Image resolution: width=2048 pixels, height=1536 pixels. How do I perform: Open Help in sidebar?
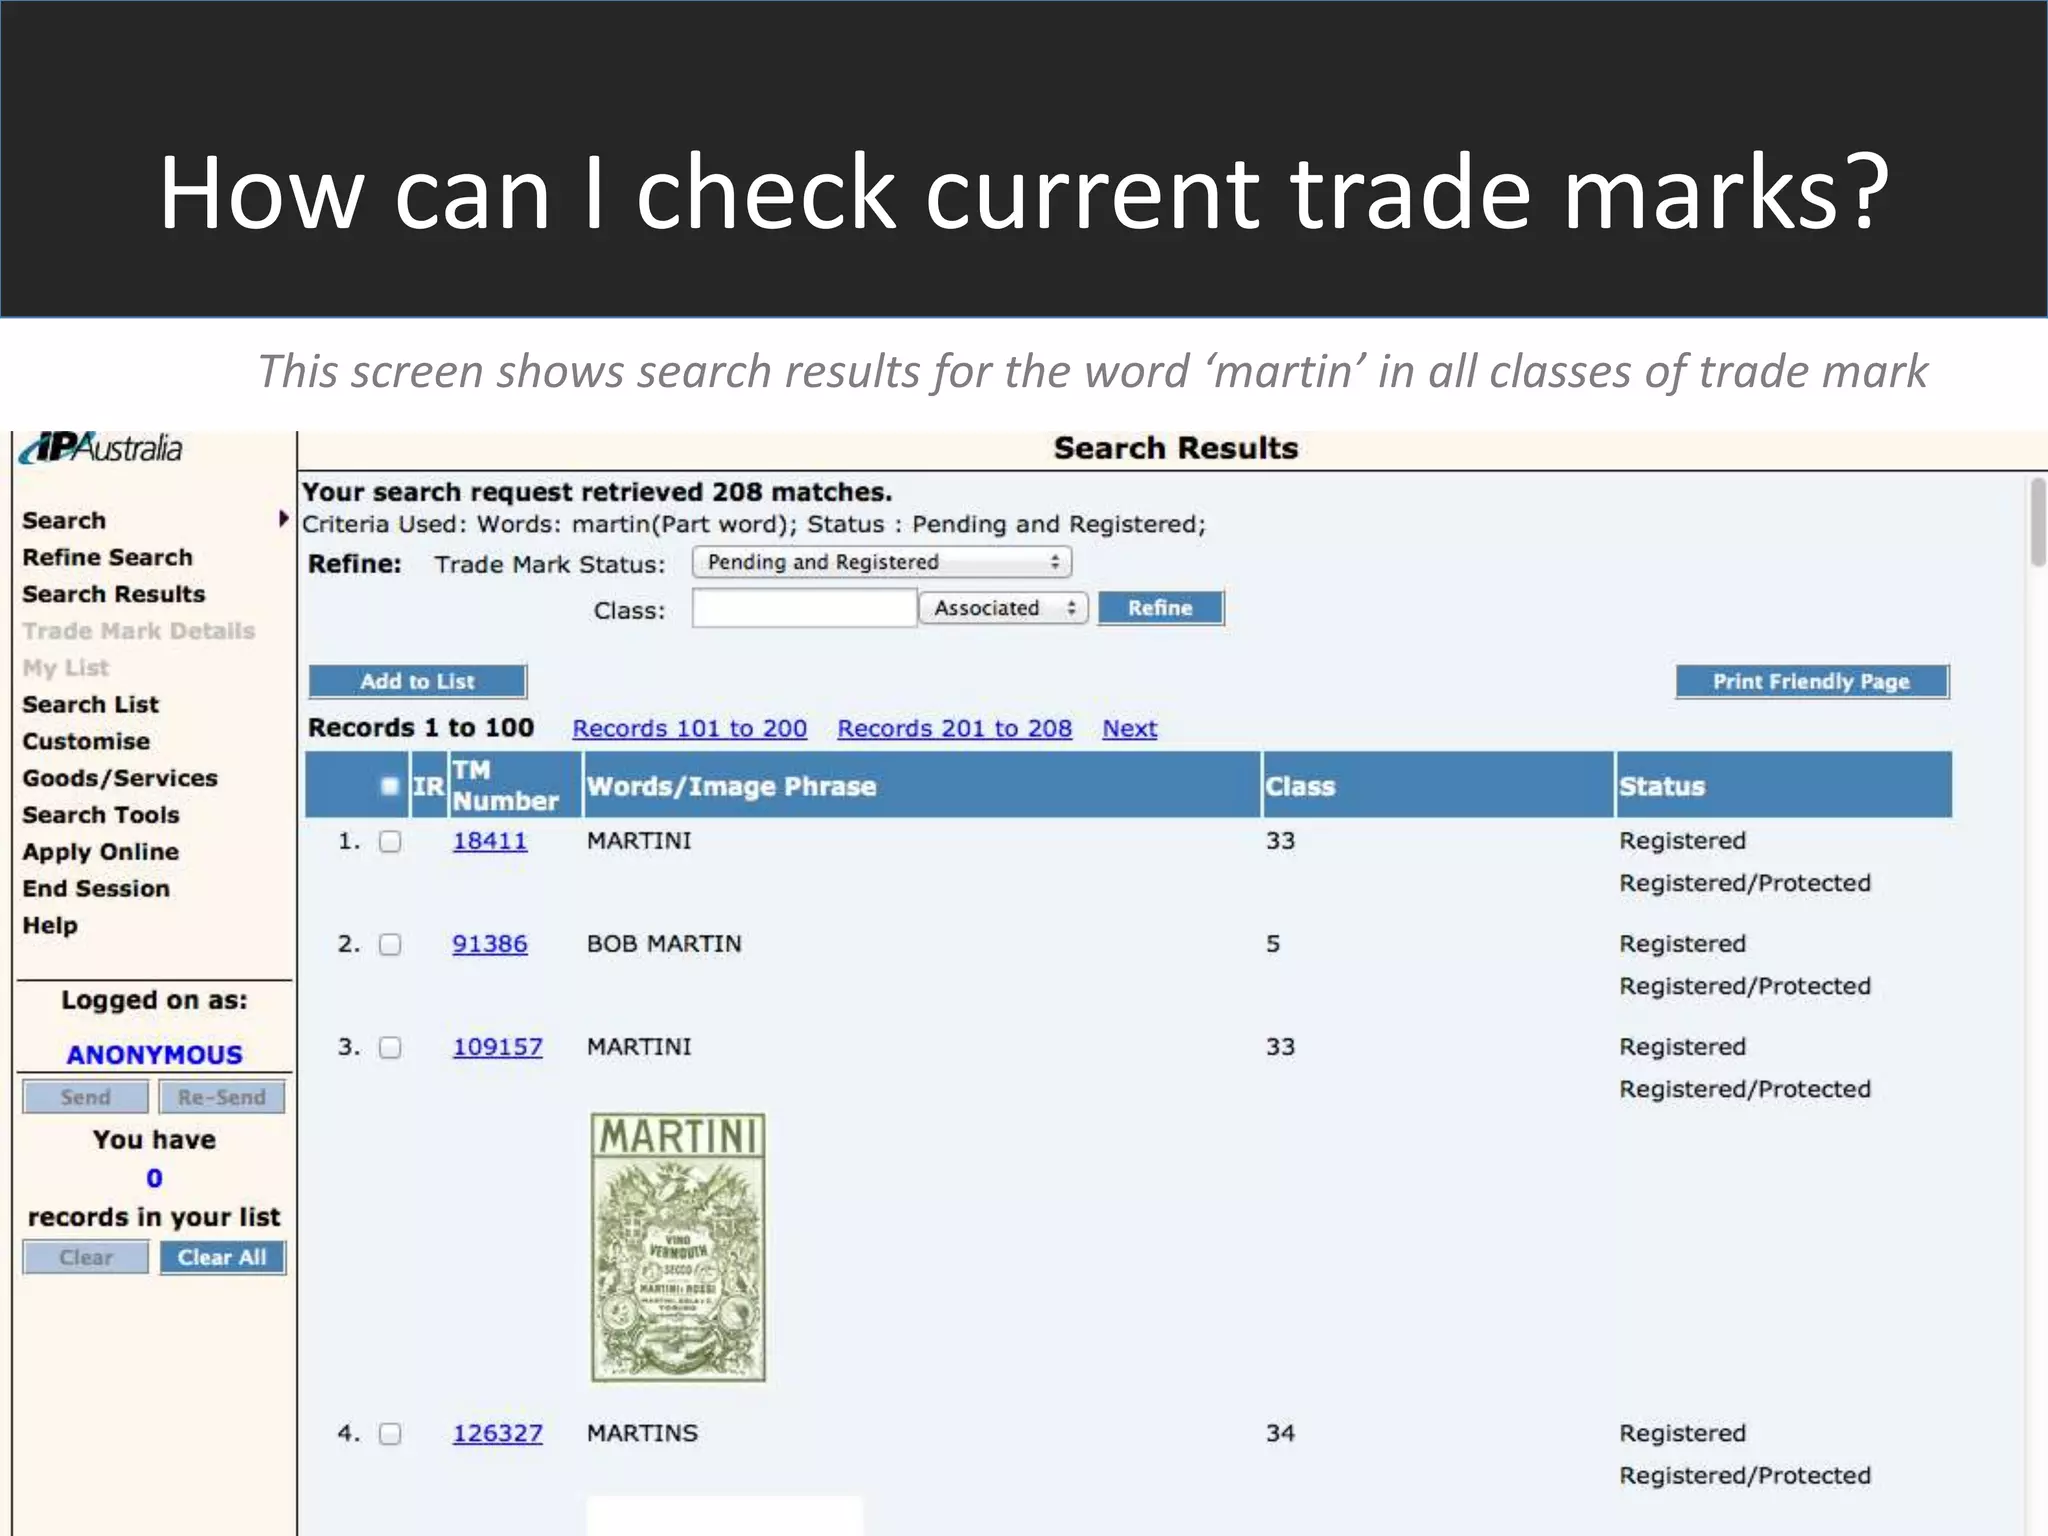click(x=50, y=925)
